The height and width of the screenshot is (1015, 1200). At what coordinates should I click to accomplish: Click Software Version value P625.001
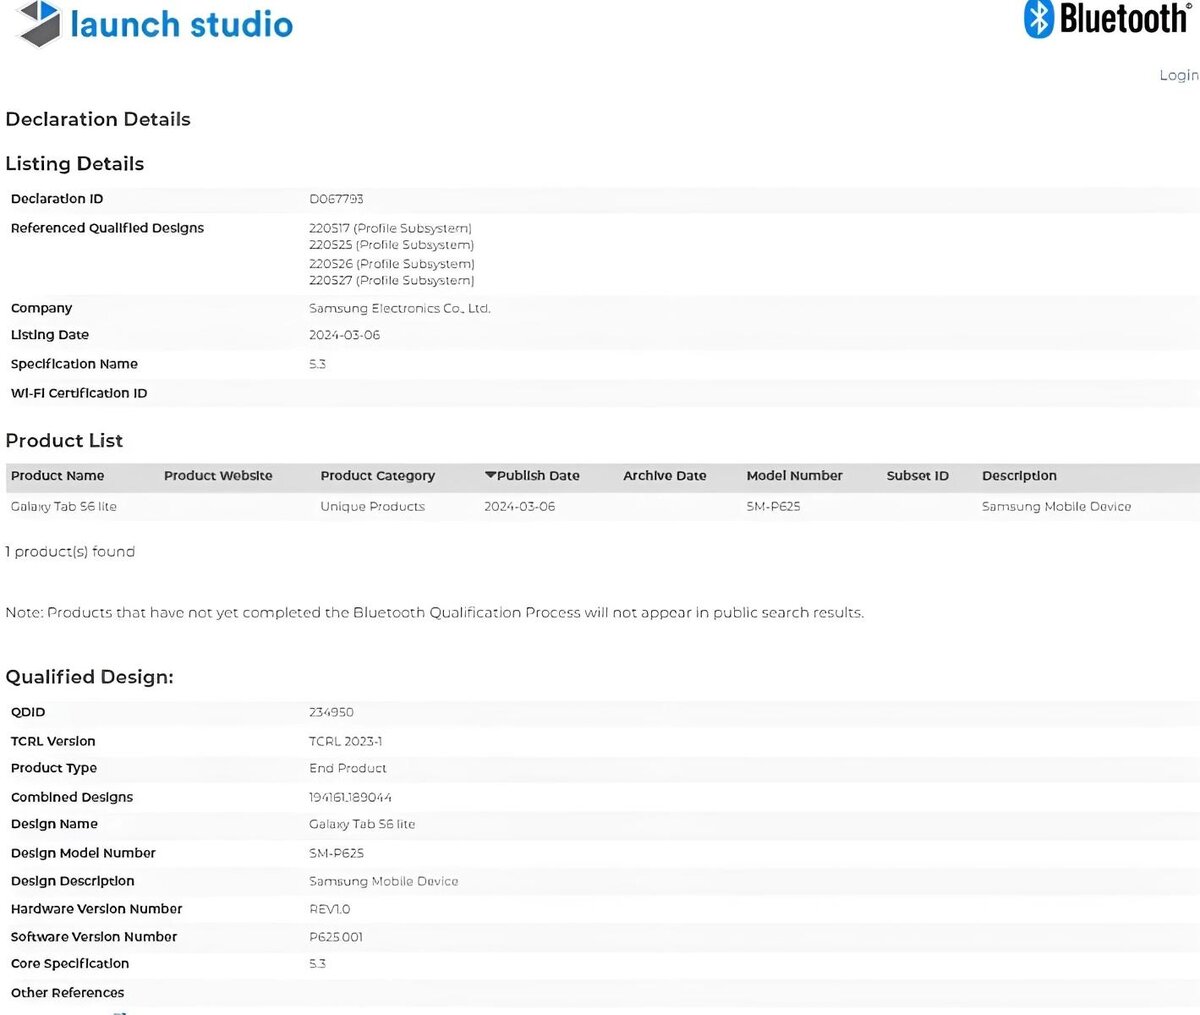[x=336, y=937]
